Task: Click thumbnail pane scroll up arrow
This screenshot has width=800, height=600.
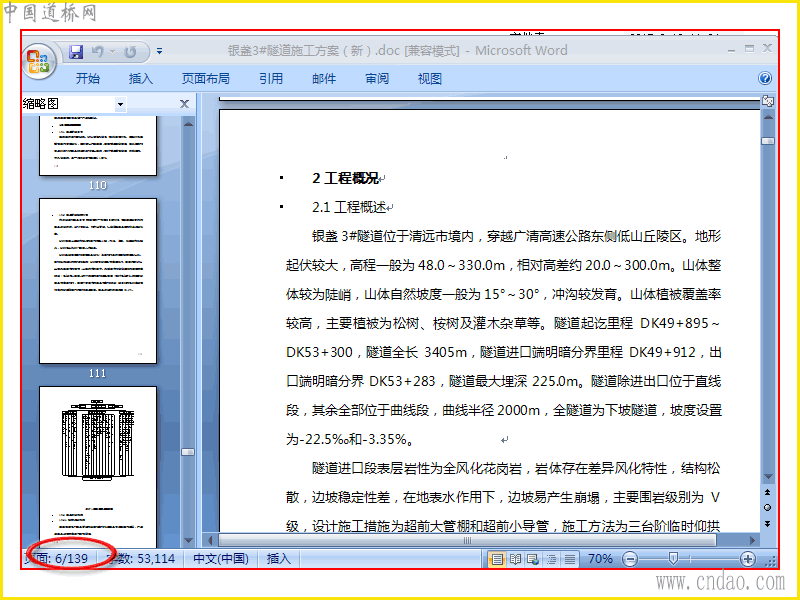Action: 188,123
